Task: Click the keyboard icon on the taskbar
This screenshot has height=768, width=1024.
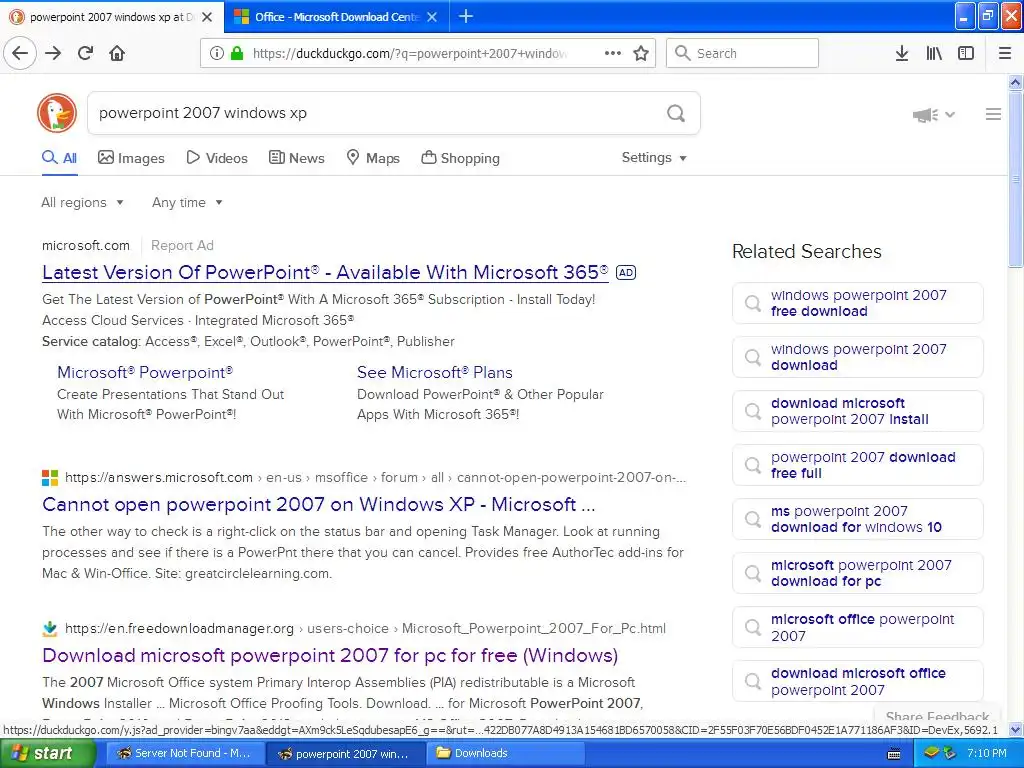Action: [x=894, y=754]
